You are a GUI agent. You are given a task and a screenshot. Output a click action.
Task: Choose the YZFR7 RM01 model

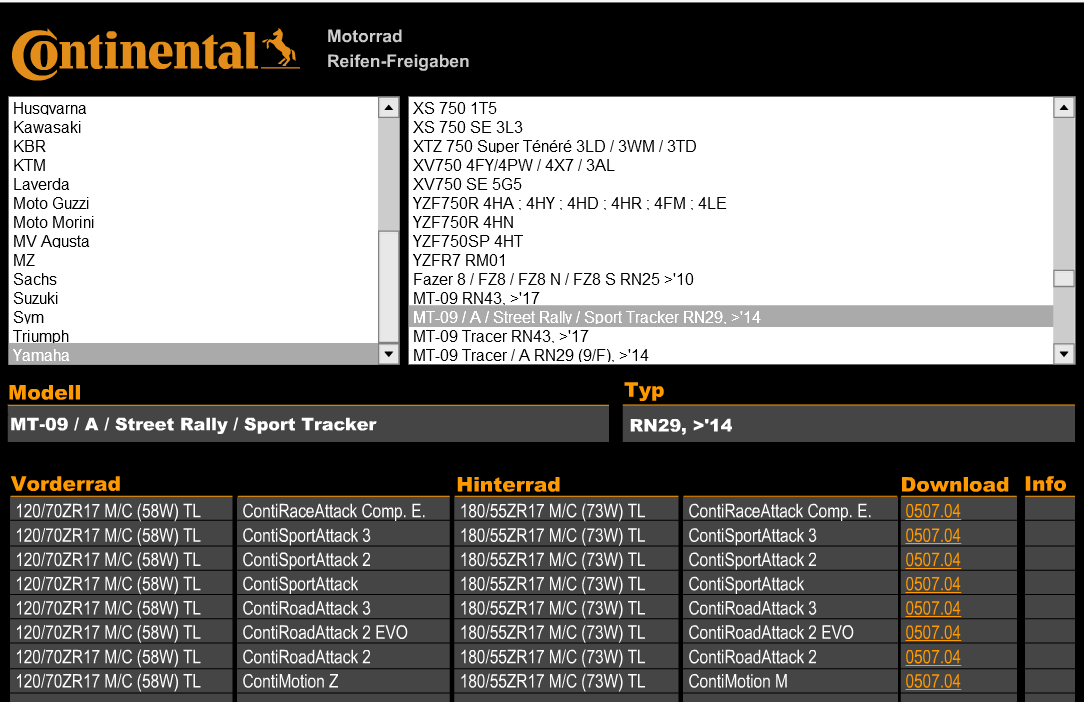click(x=467, y=260)
